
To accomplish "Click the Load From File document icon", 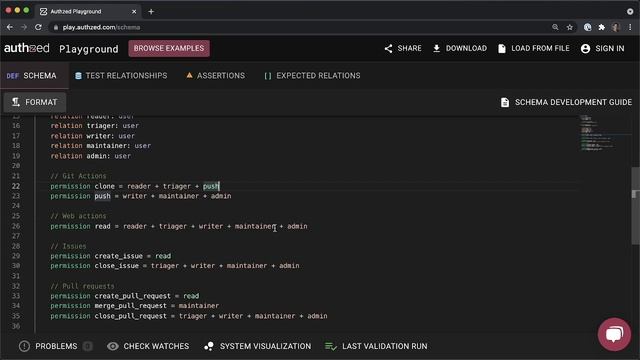I will coord(502,49).
